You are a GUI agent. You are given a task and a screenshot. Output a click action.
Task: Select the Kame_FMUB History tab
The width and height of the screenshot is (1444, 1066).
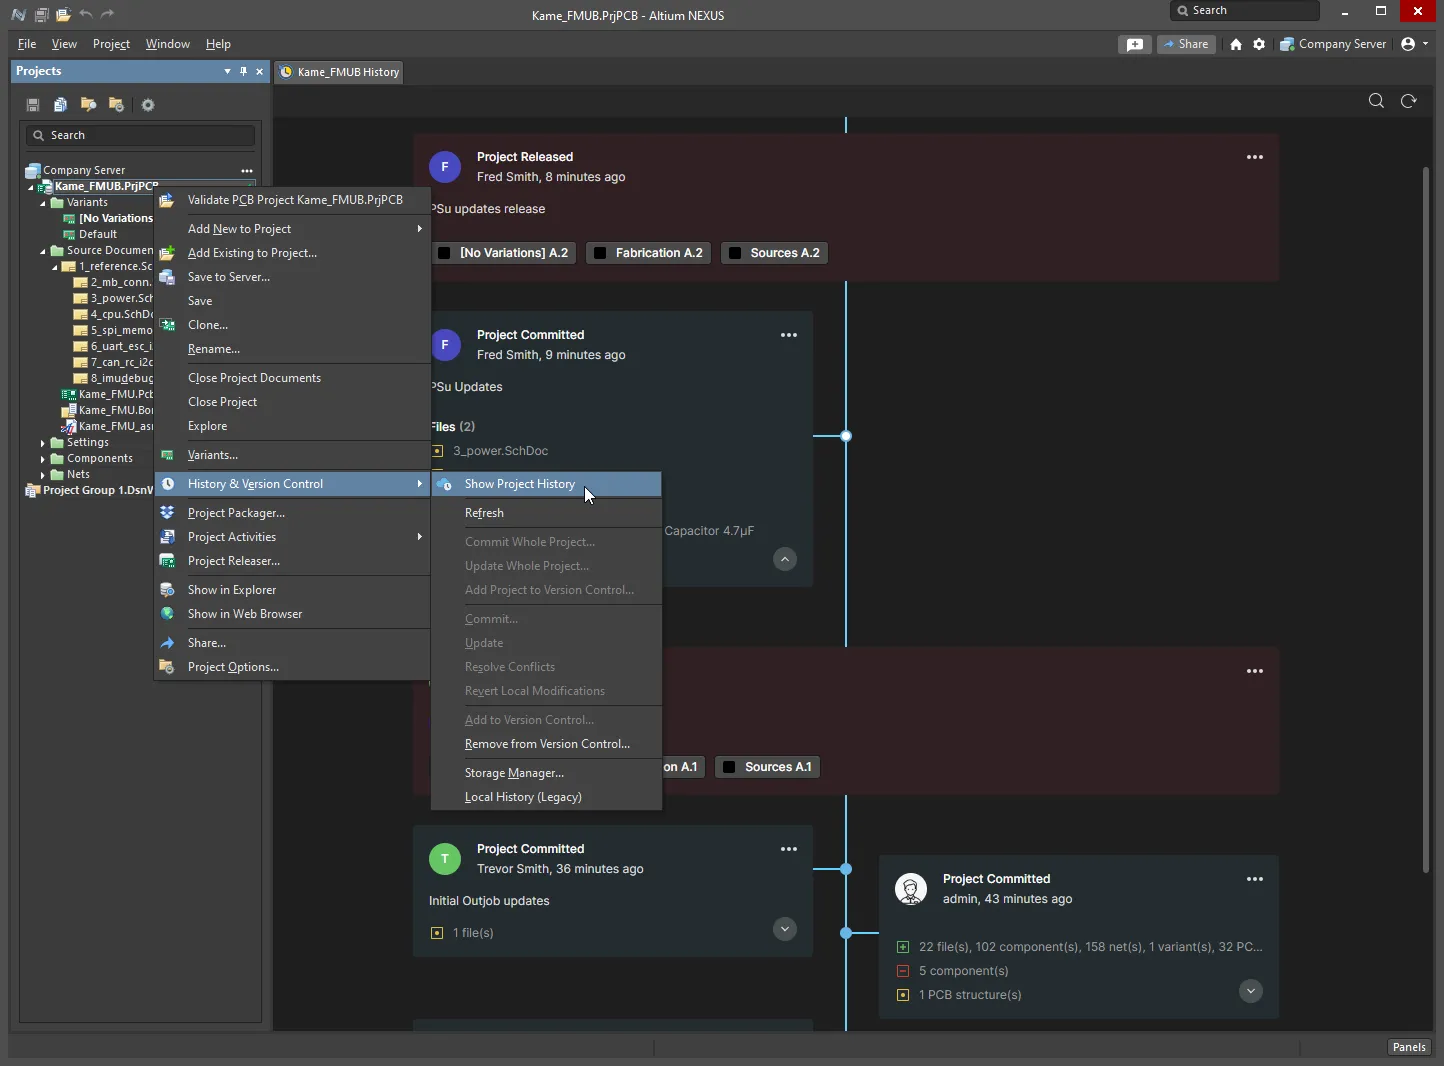point(339,72)
